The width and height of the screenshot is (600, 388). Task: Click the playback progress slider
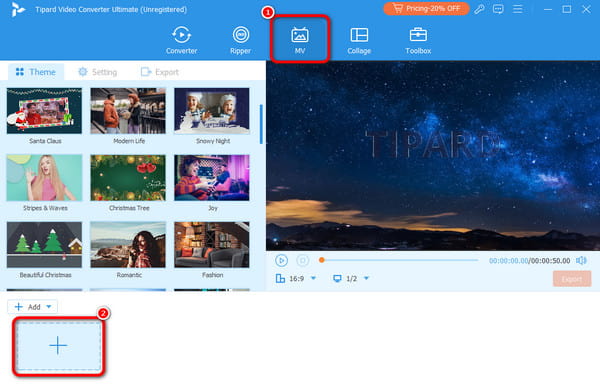coord(399,260)
